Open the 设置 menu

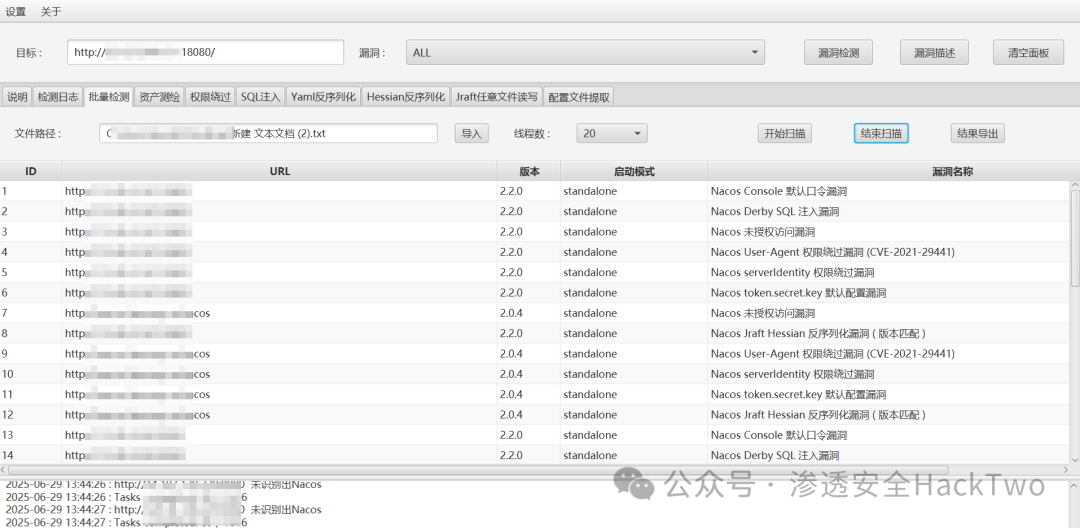click(16, 11)
